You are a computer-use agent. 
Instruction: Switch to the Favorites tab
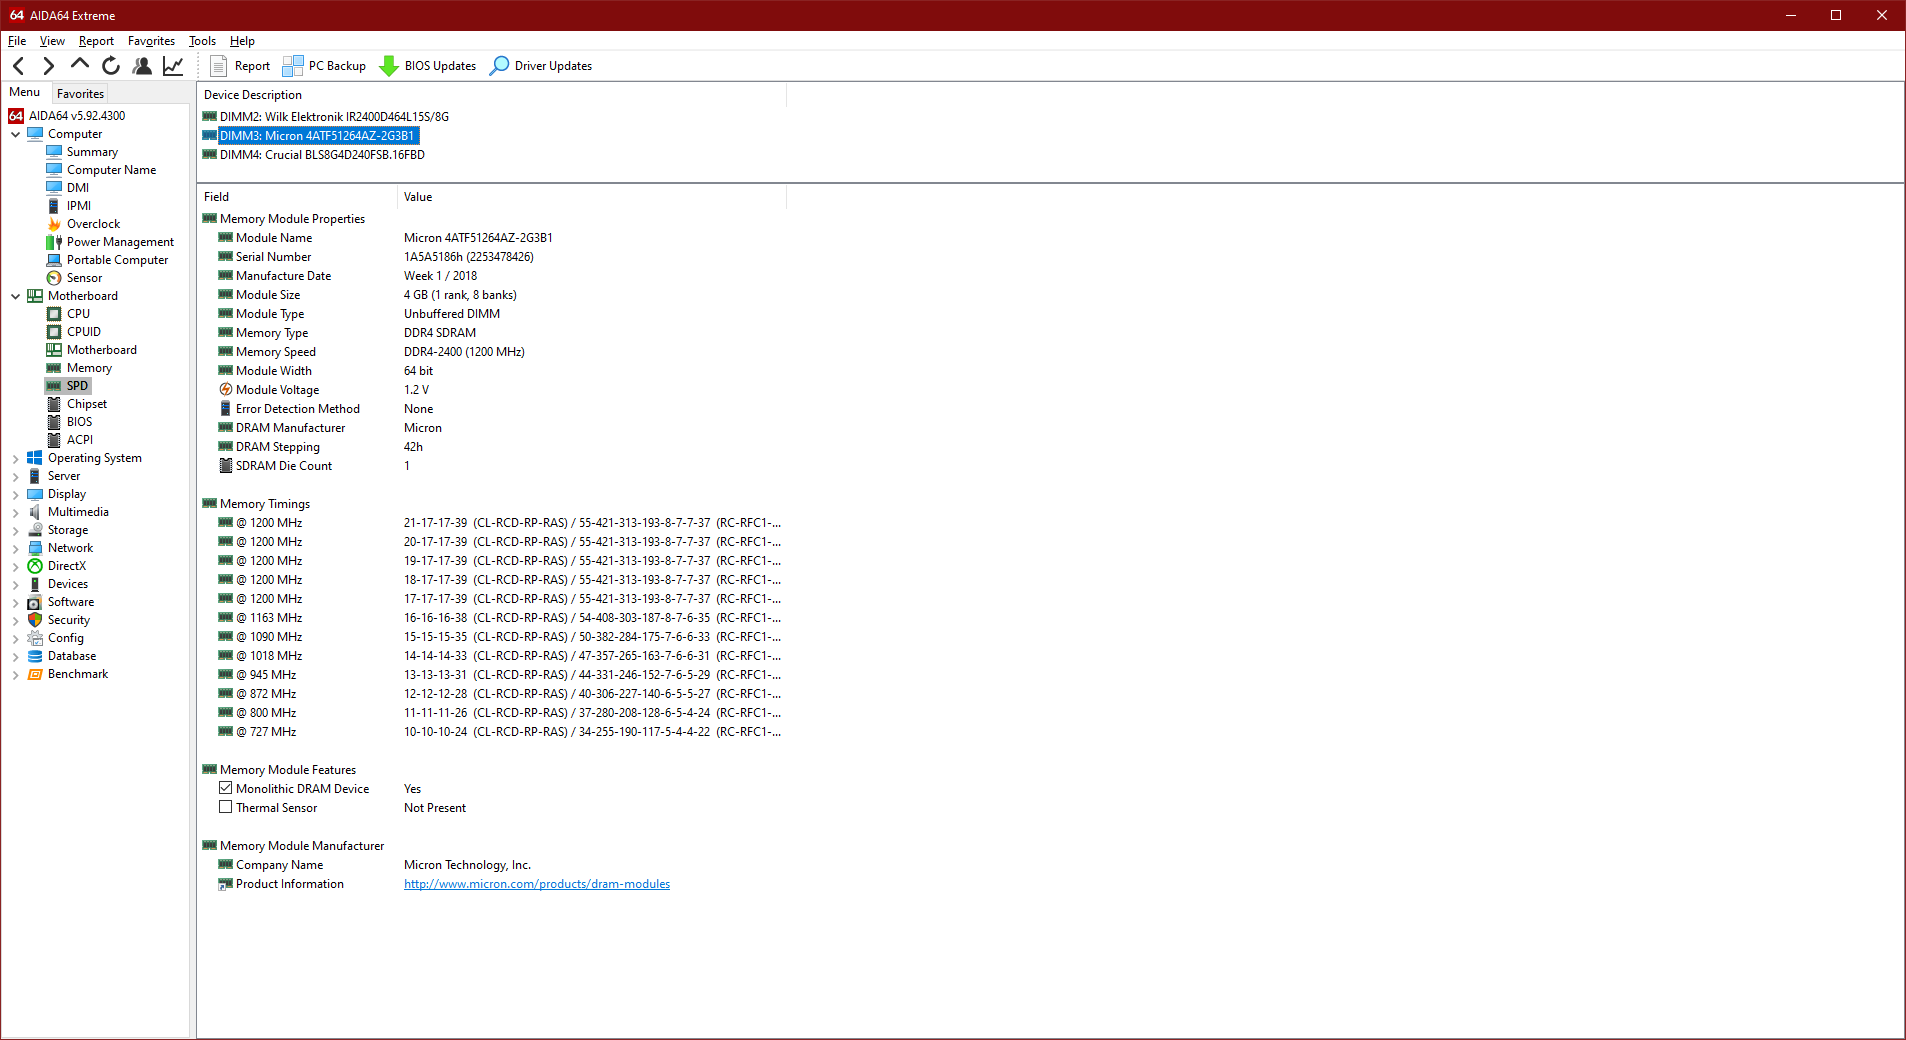point(80,94)
